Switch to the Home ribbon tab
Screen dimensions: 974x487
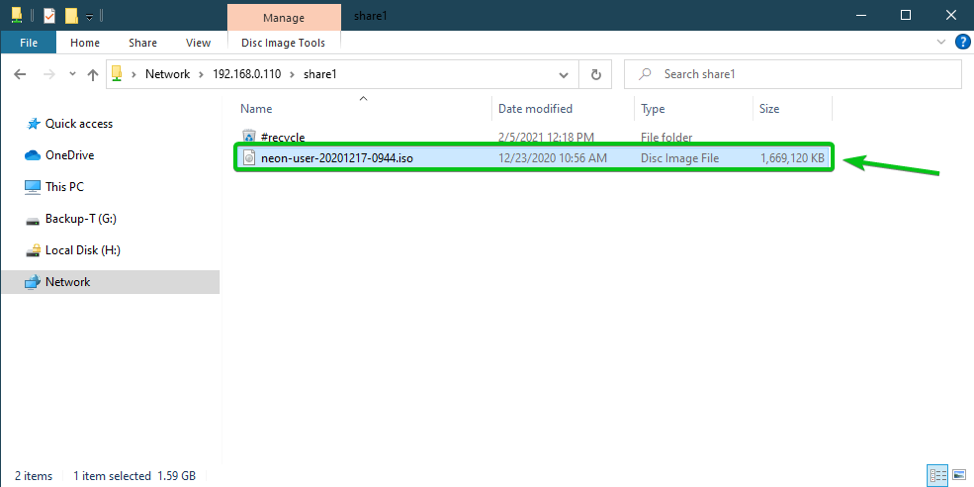85,43
